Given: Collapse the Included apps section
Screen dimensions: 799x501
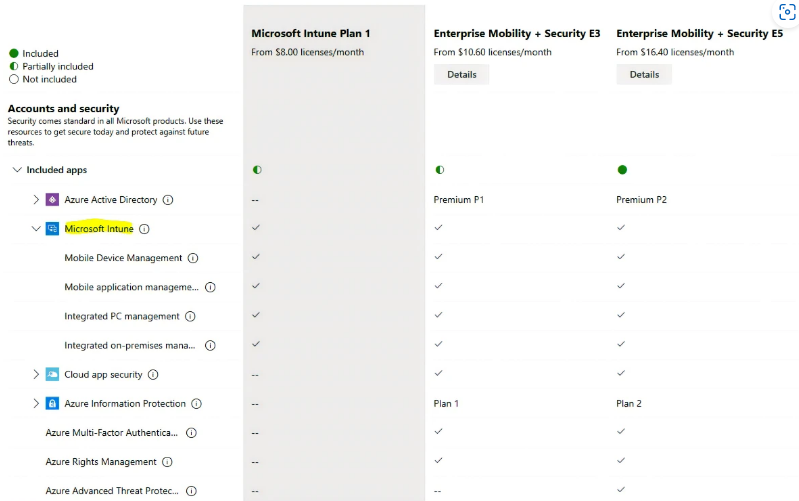Looking at the screenshot, I should pos(17,170).
